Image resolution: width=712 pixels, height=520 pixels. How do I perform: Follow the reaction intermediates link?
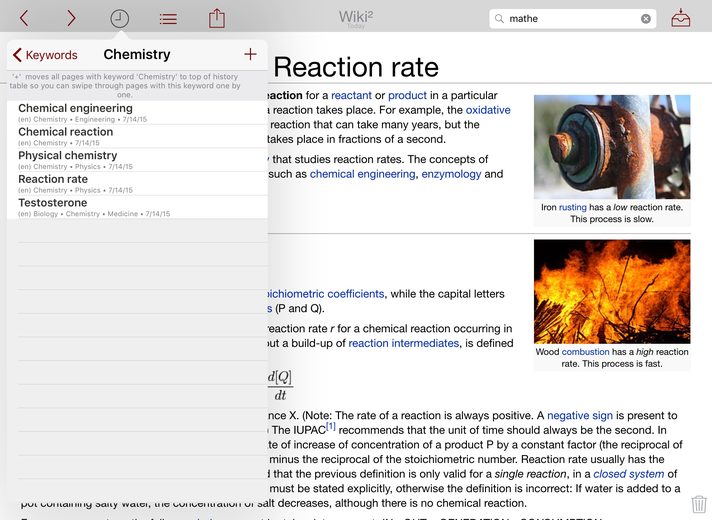click(x=403, y=343)
